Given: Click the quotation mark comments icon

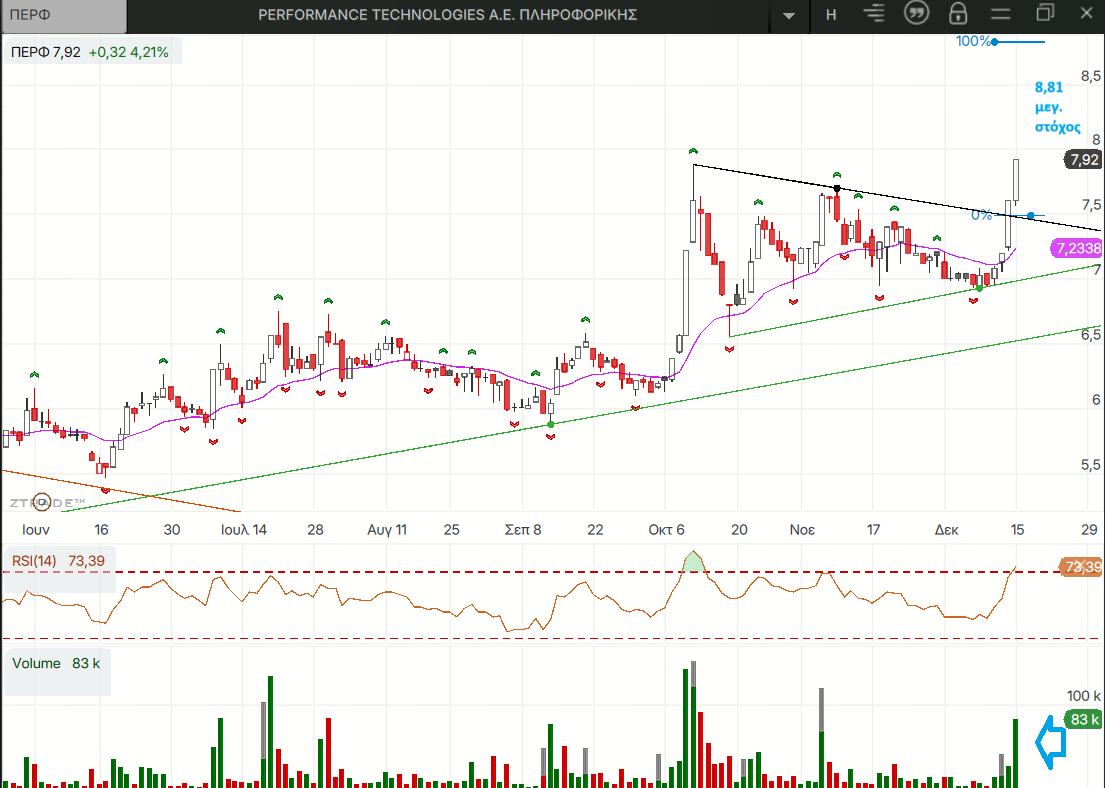Looking at the screenshot, I should tap(916, 14).
